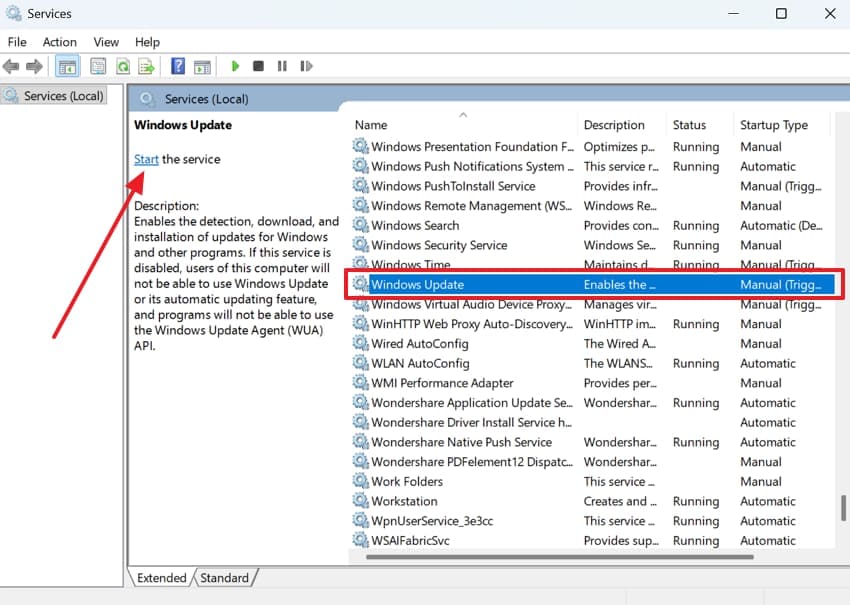
Task: Select Windows Time service name
Action: 410,265
